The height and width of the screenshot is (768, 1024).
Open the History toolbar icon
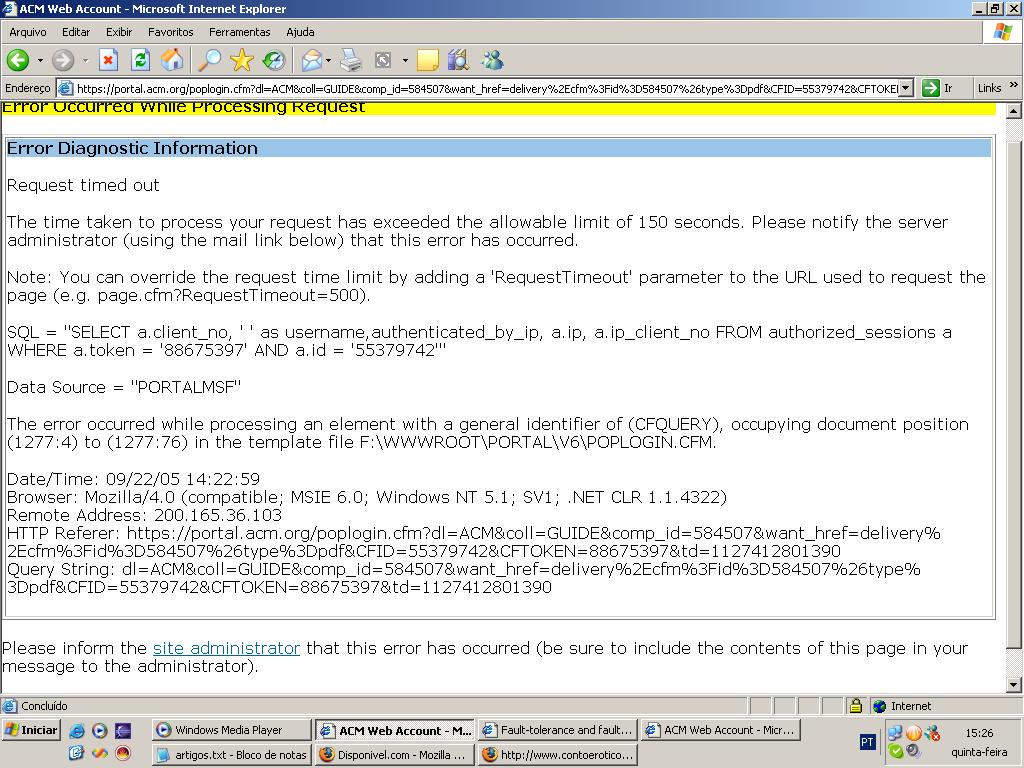click(x=274, y=61)
